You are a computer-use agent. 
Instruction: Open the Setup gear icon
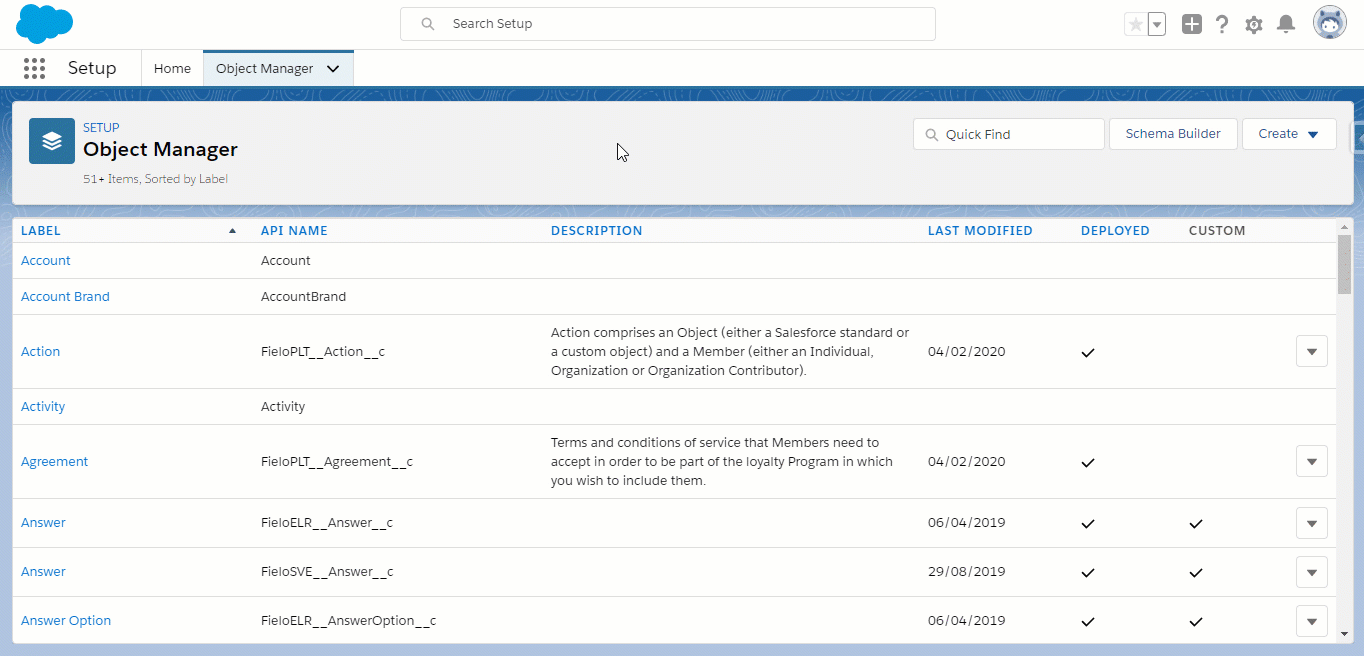point(1254,24)
